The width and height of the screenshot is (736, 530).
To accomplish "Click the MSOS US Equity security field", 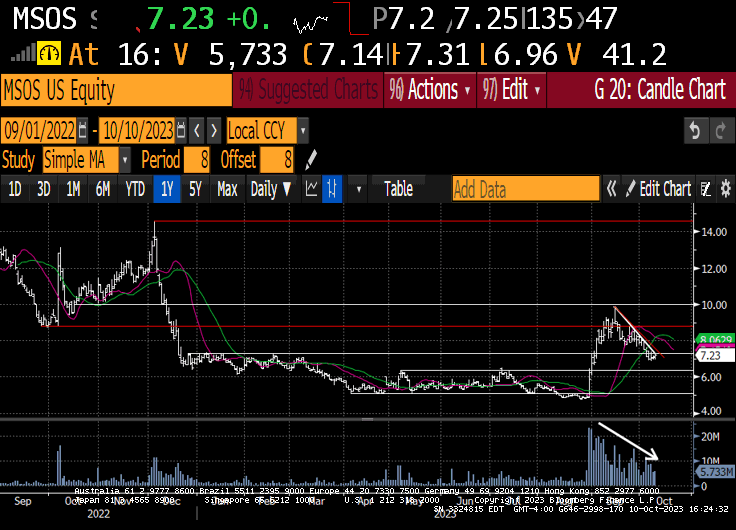I will tap(116, 89).
